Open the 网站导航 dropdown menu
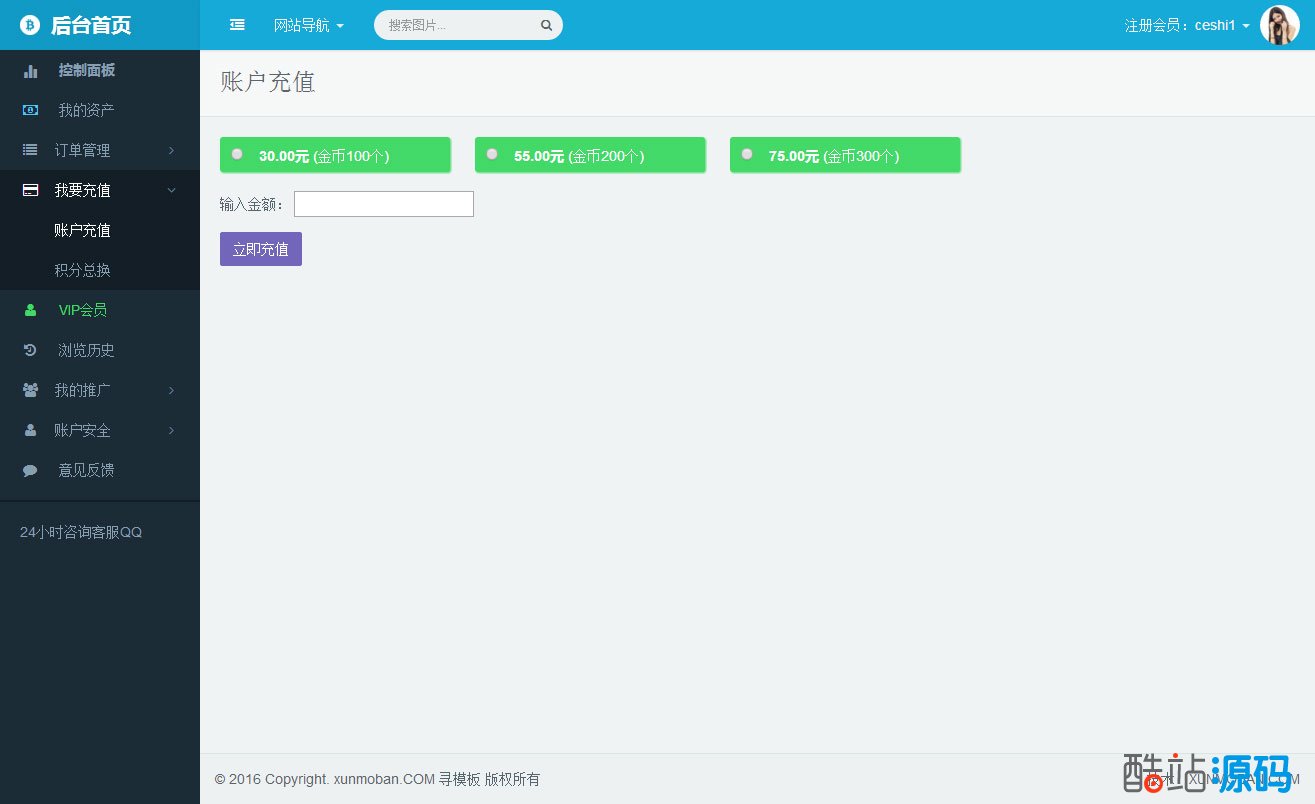 (x=308, y=25)
